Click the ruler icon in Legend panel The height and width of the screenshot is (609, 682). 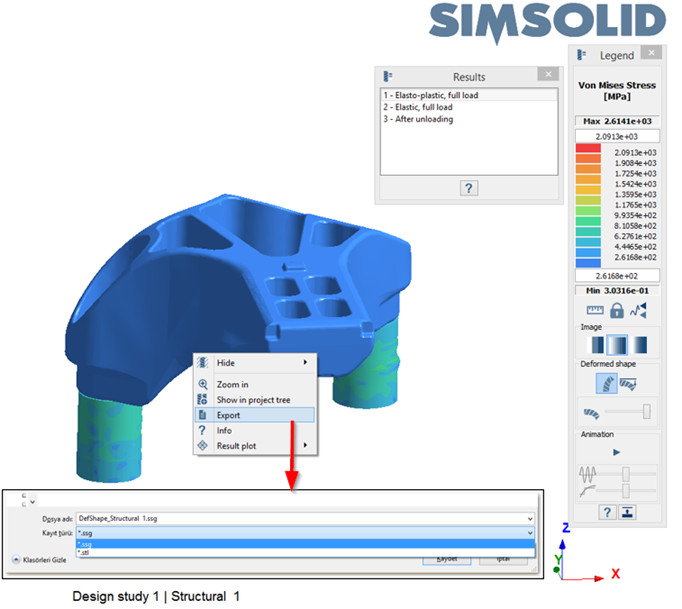595,310
